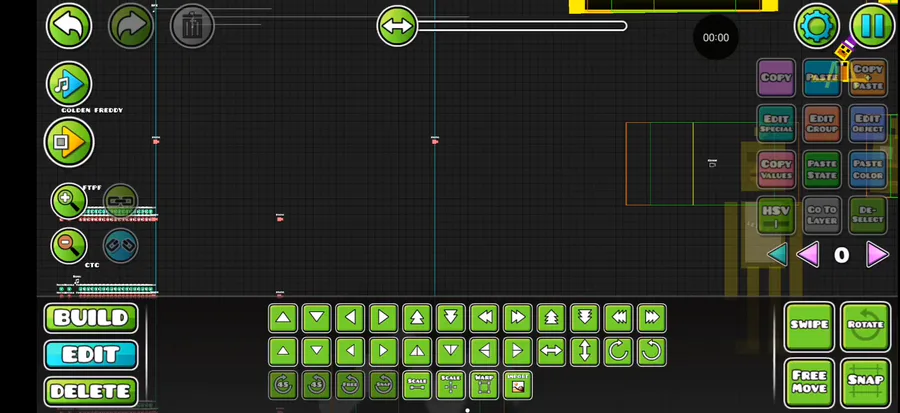The image size is (900, 413).
Task: Rotate counter-clockwise with the circular arrow
Action: point(652,351)
